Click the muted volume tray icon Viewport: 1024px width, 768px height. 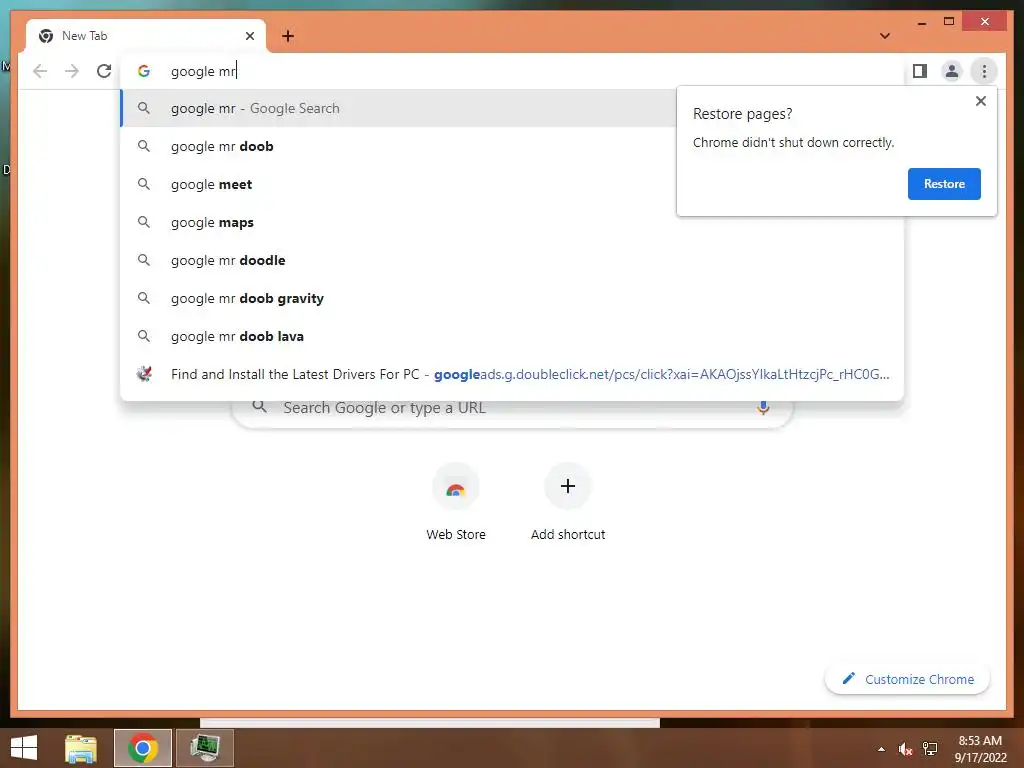905,749
